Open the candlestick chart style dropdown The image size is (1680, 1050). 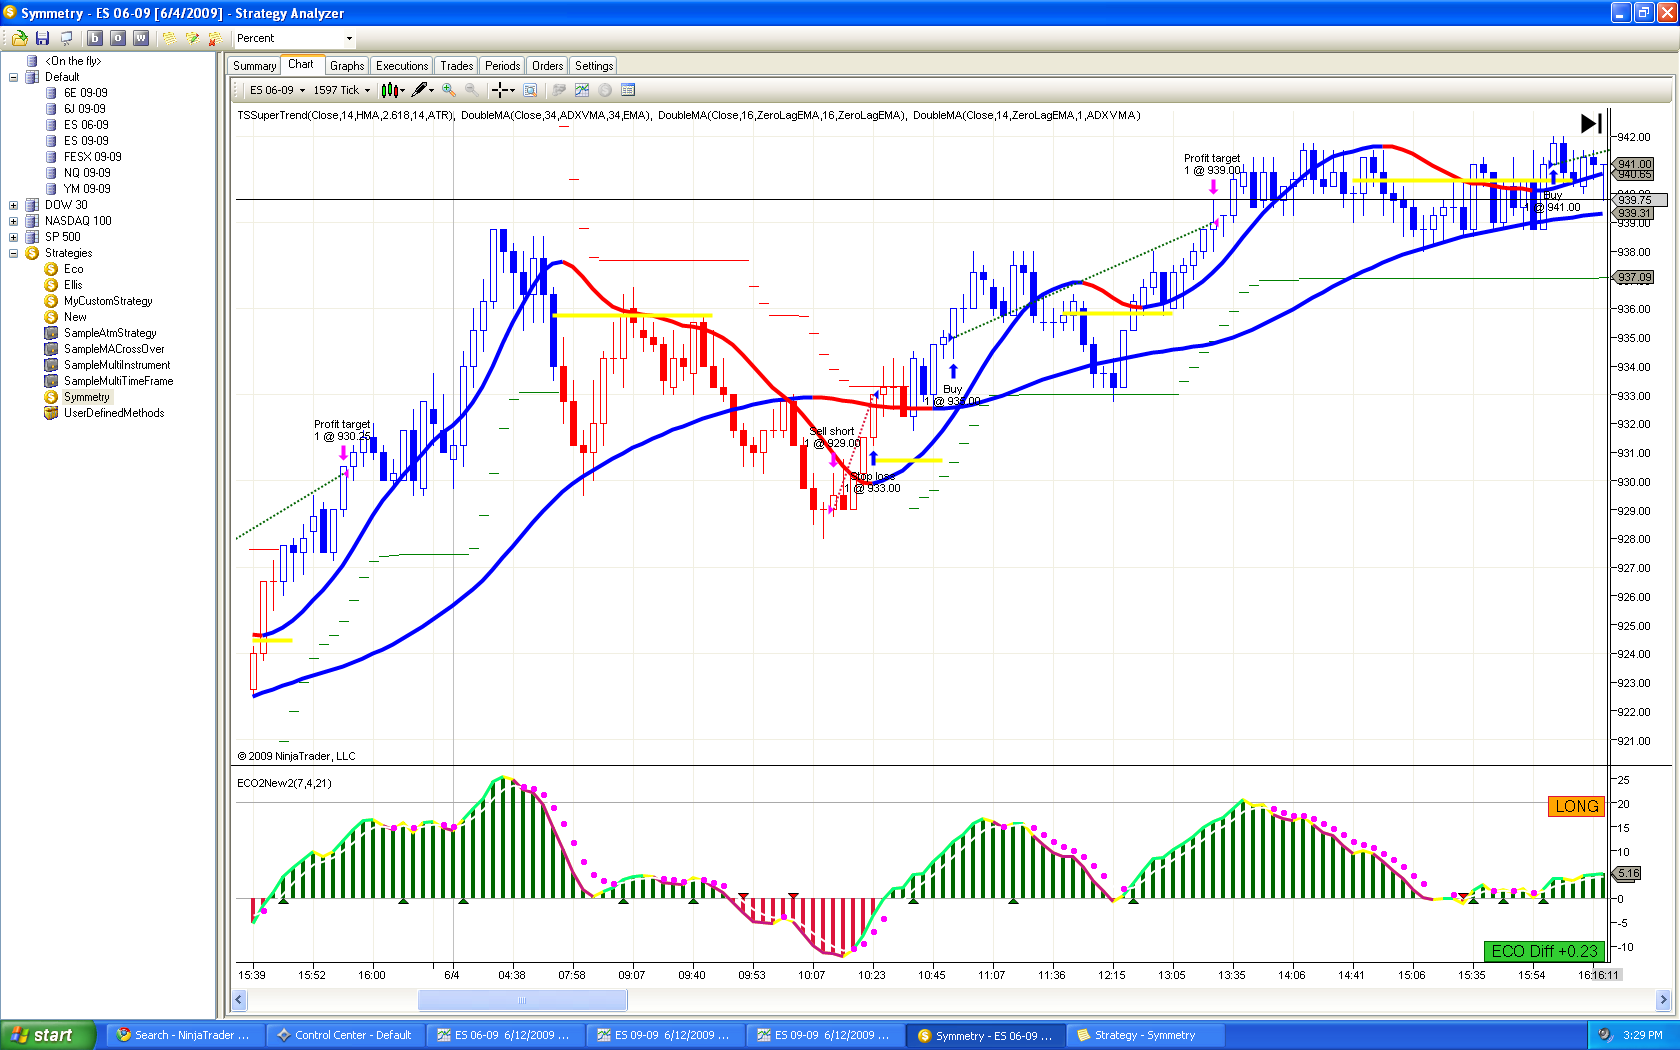pyautogui.click(x=393, y=90)
